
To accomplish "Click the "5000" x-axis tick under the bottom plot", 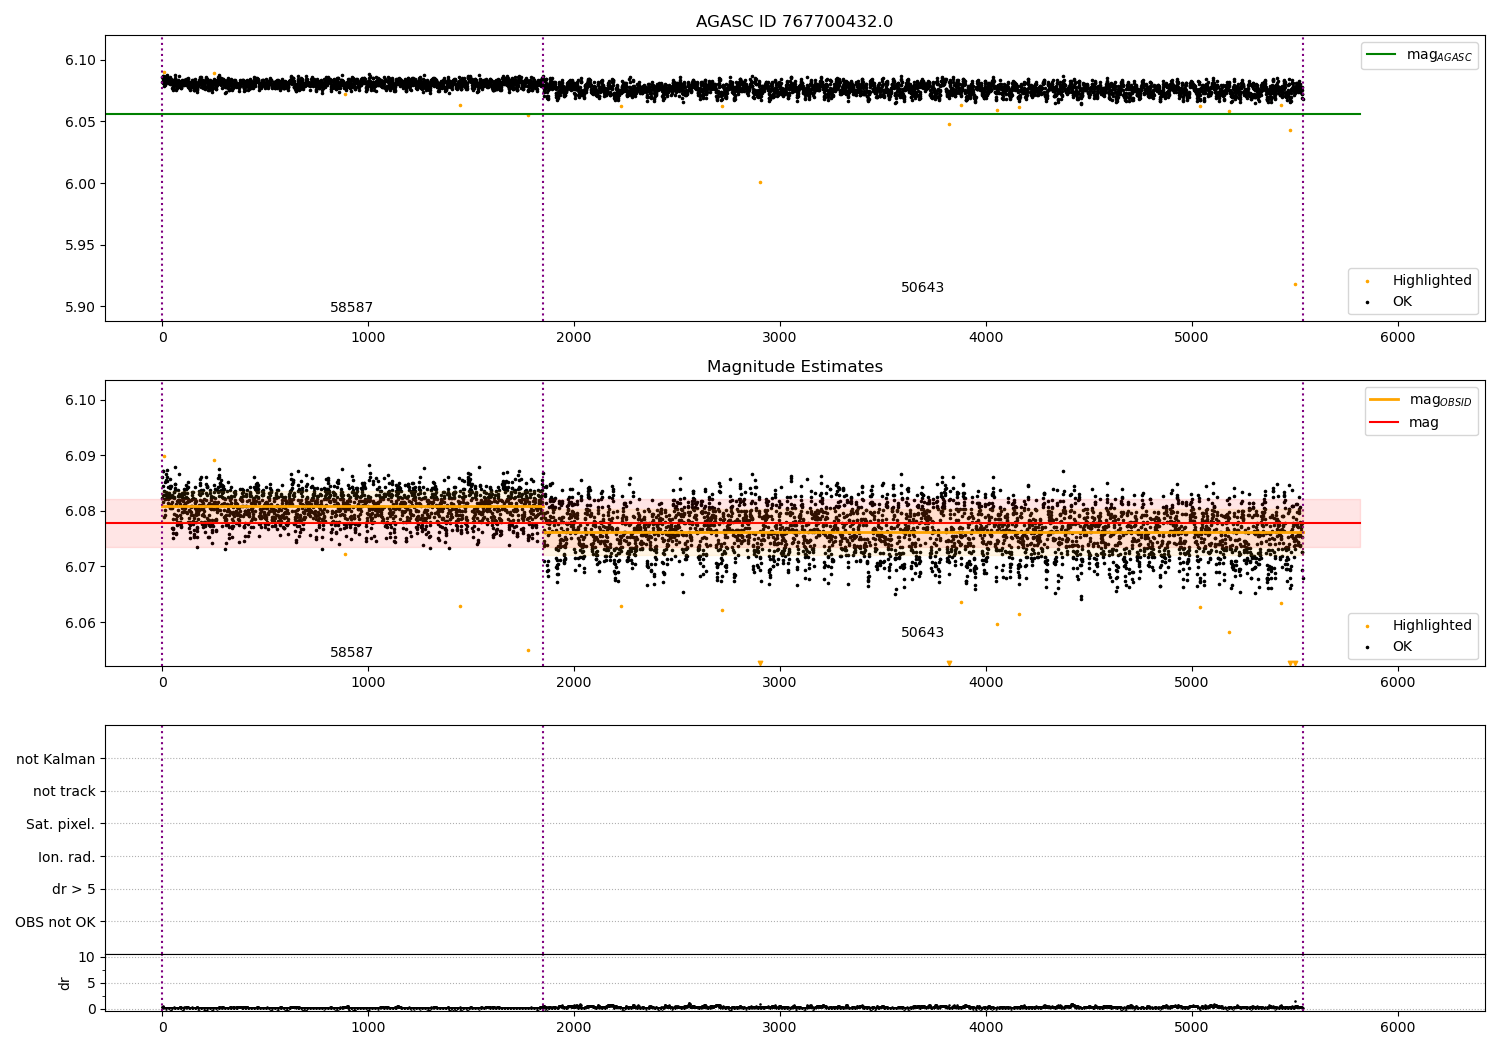I will (x=1192, y=1027).
